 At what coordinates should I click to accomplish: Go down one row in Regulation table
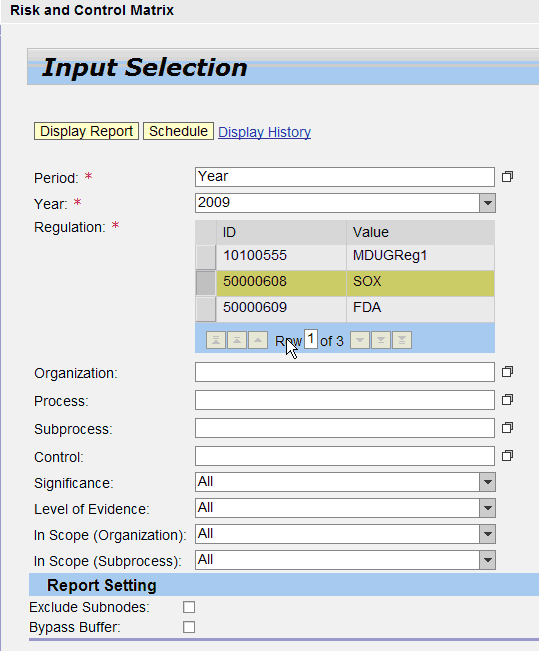[x=360, y=340]
